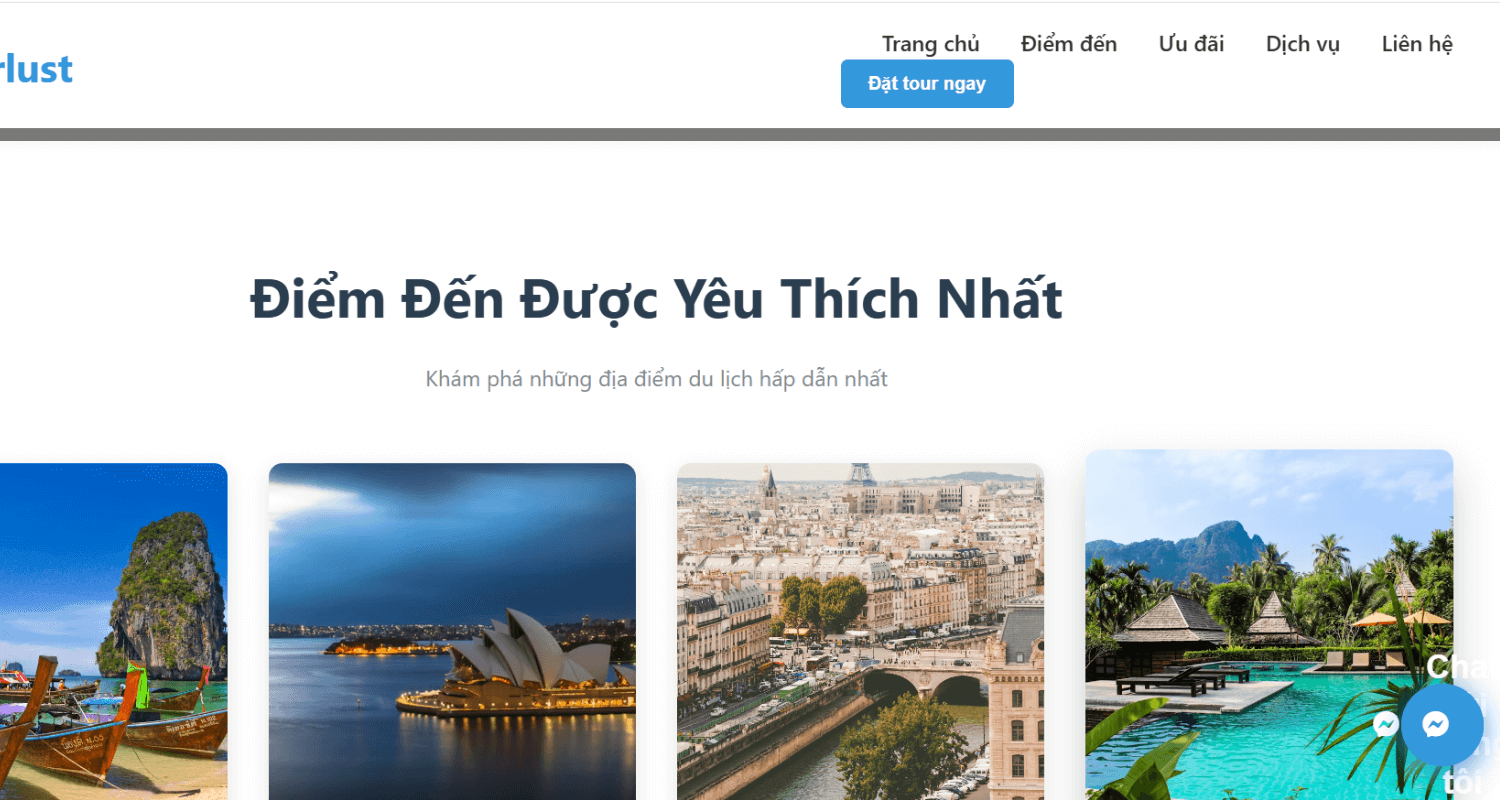
Task: Open the Điểm đến menu item
Action: (1069, 44)
